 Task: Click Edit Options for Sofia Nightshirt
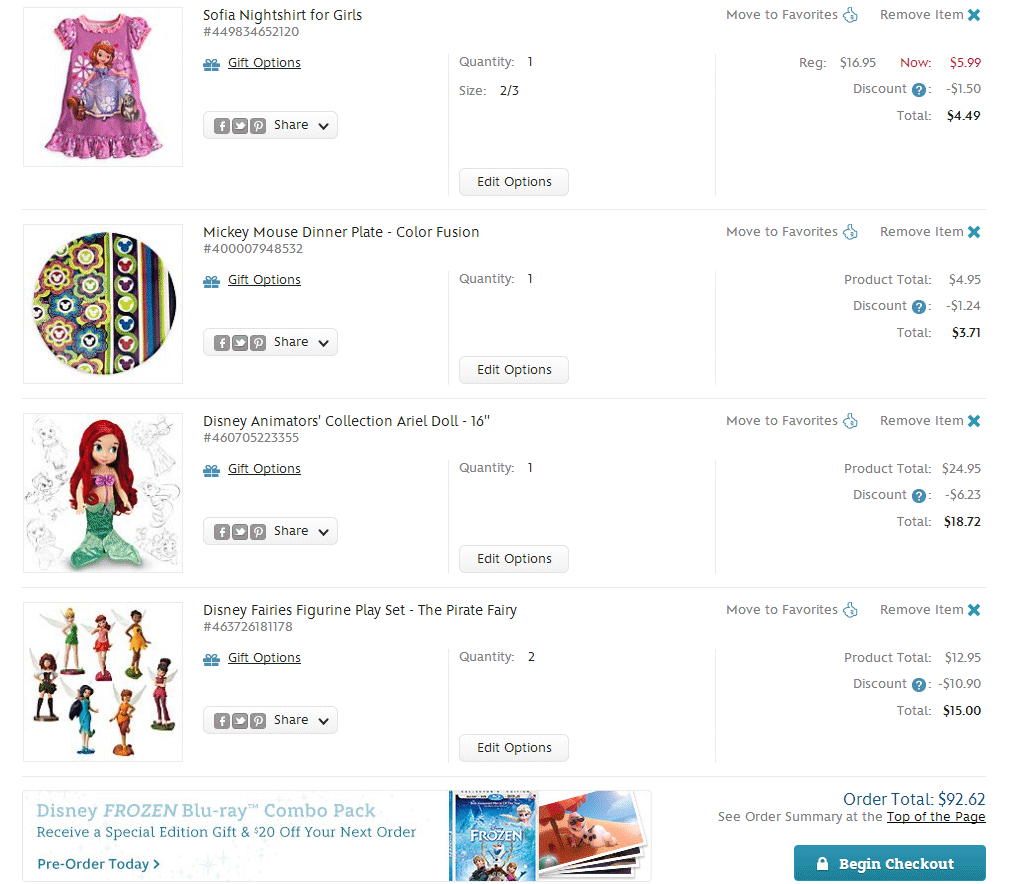click(514, 182)
